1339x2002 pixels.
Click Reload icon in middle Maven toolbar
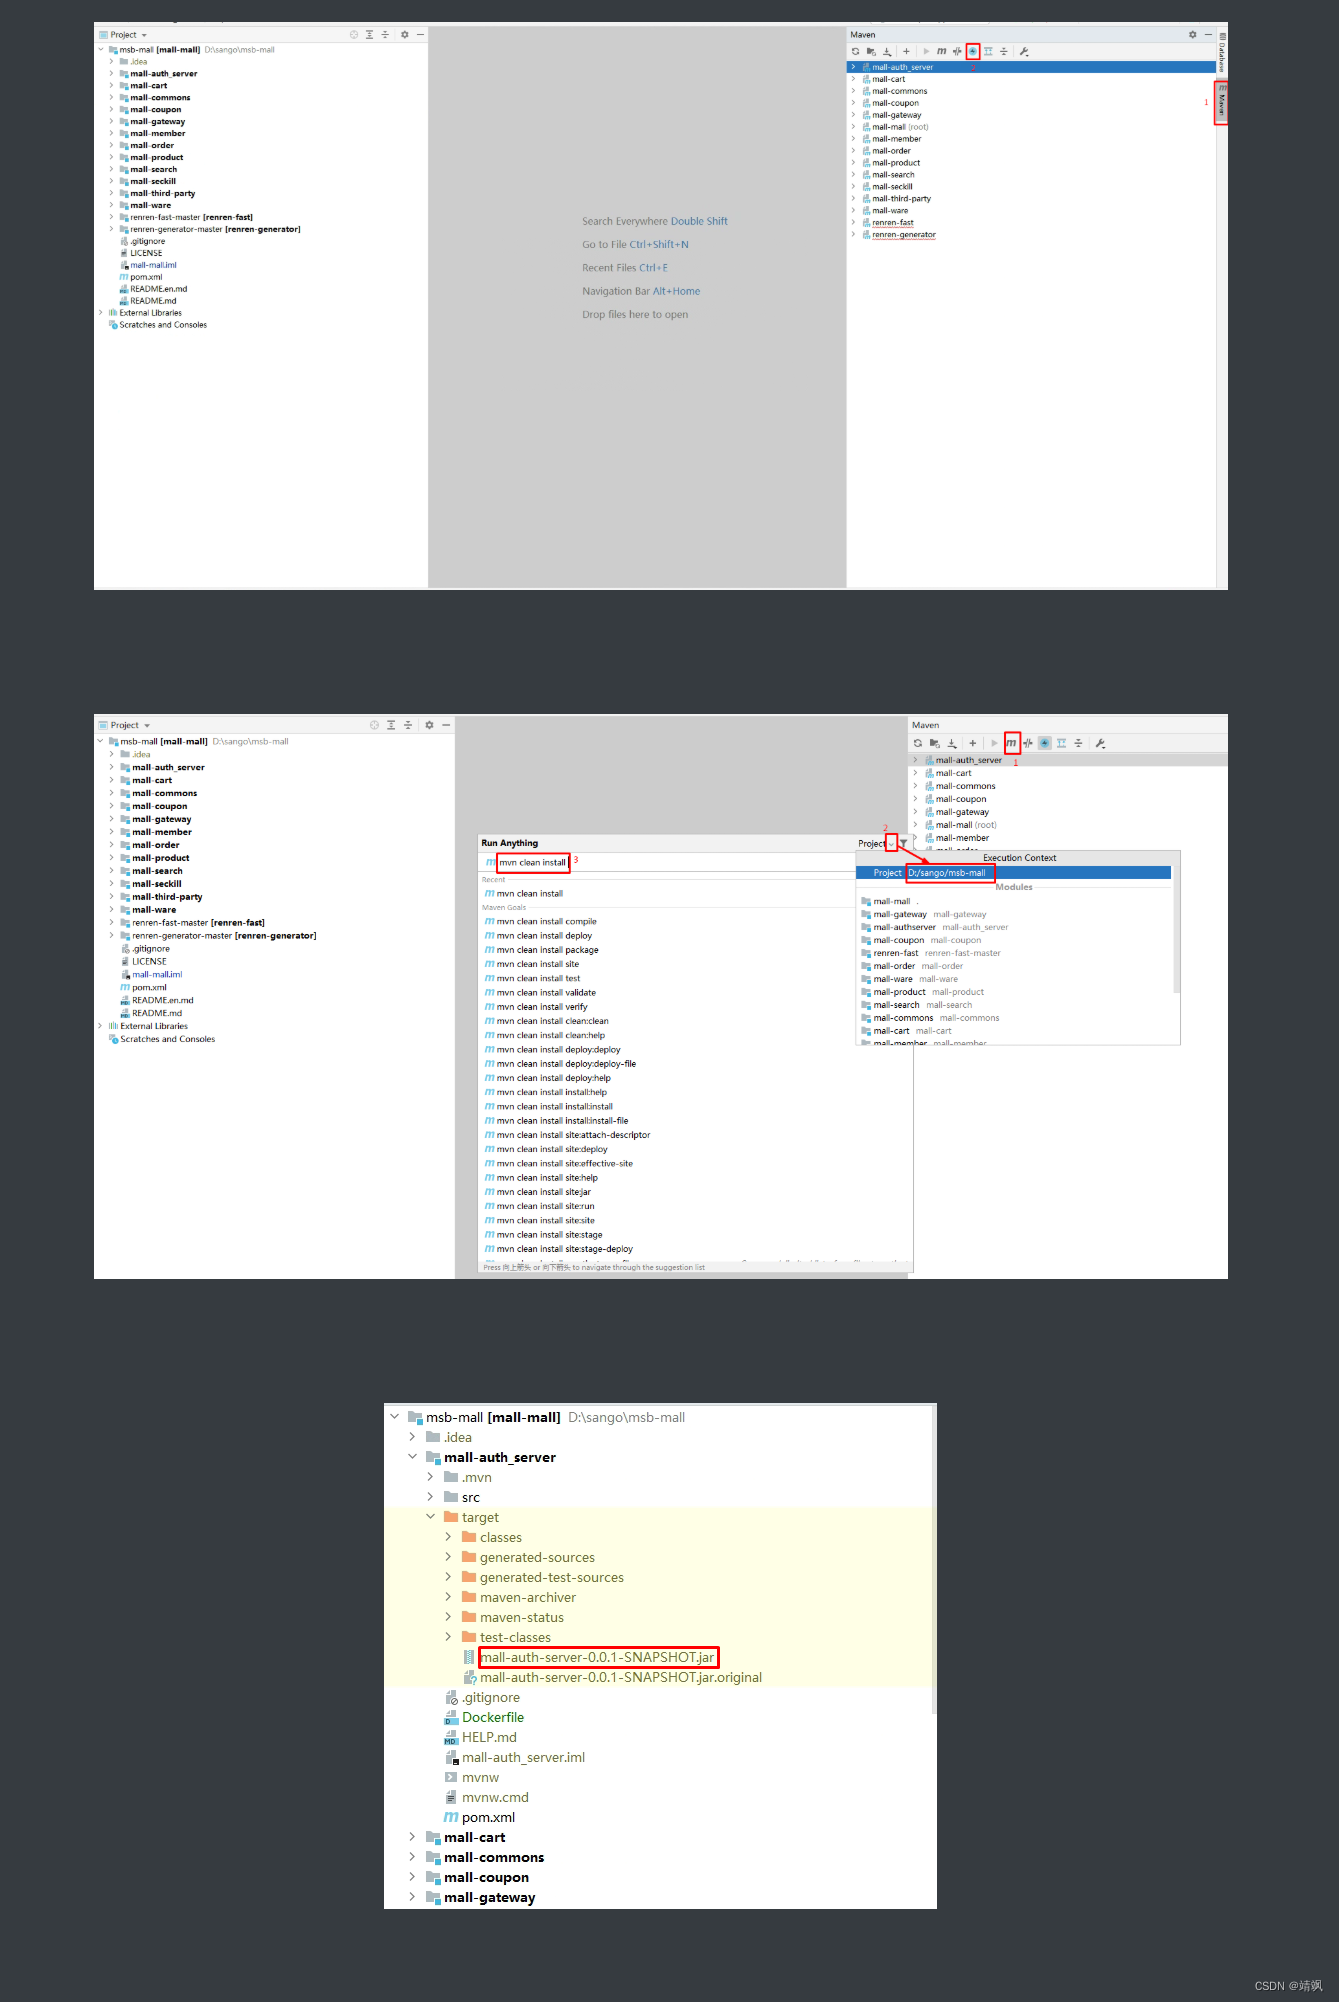[x=918, y=743]
